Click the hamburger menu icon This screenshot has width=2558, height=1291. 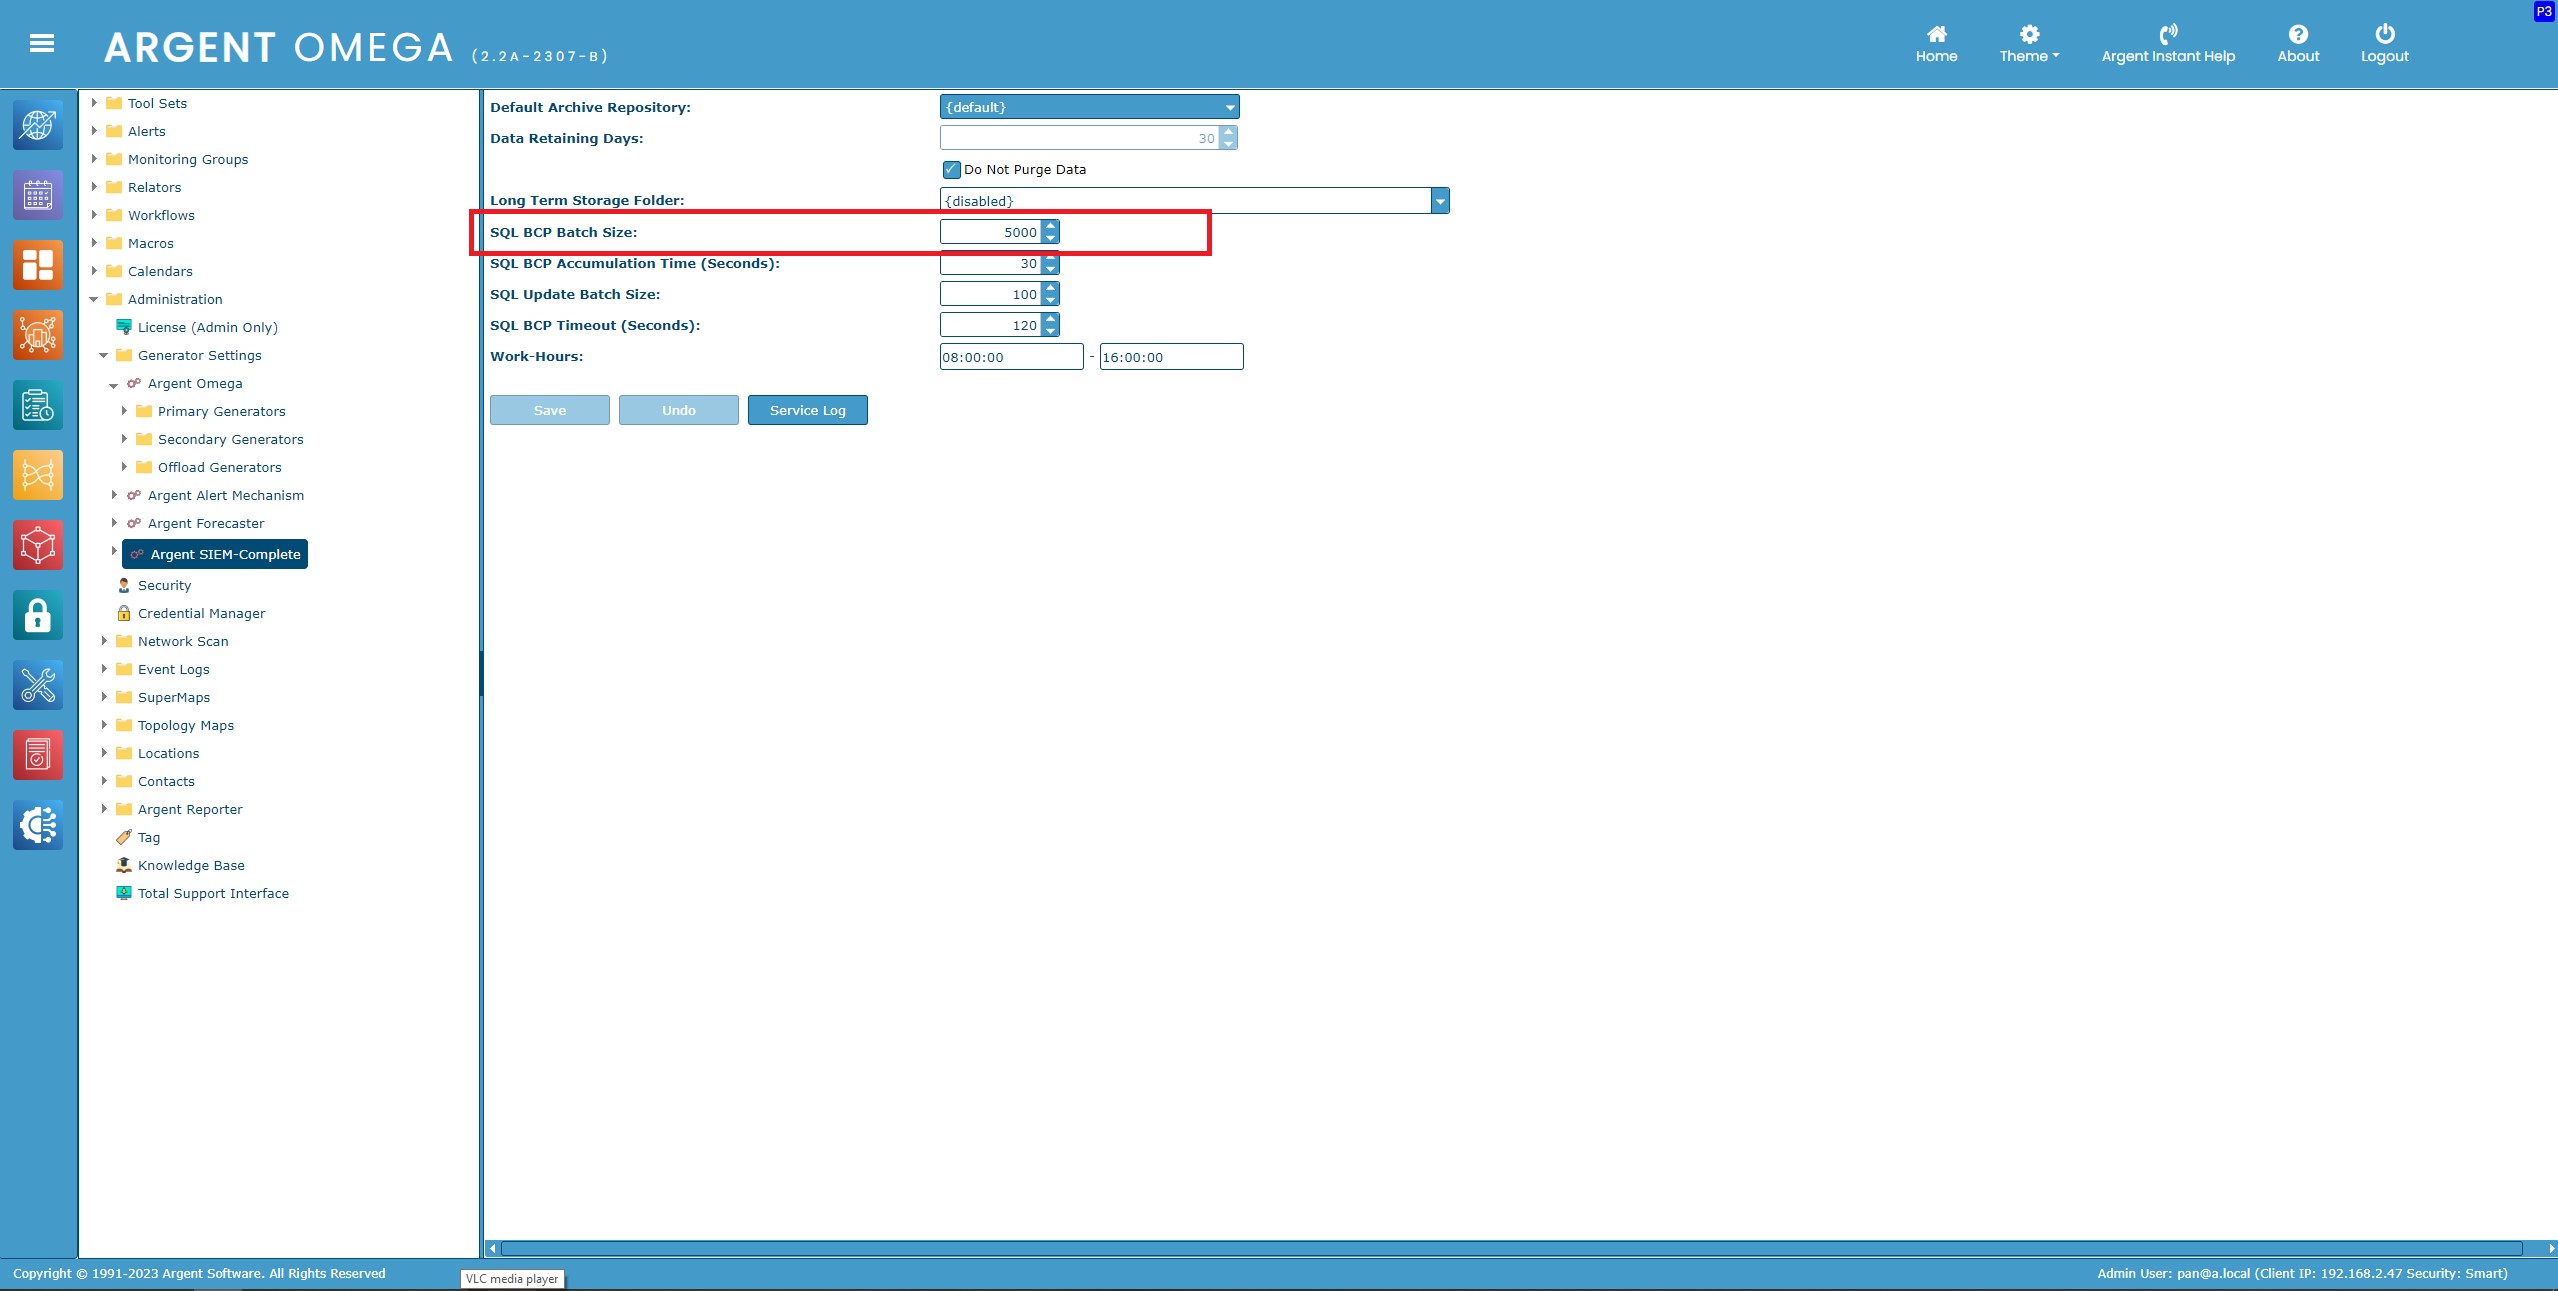(x=41, y=43)
